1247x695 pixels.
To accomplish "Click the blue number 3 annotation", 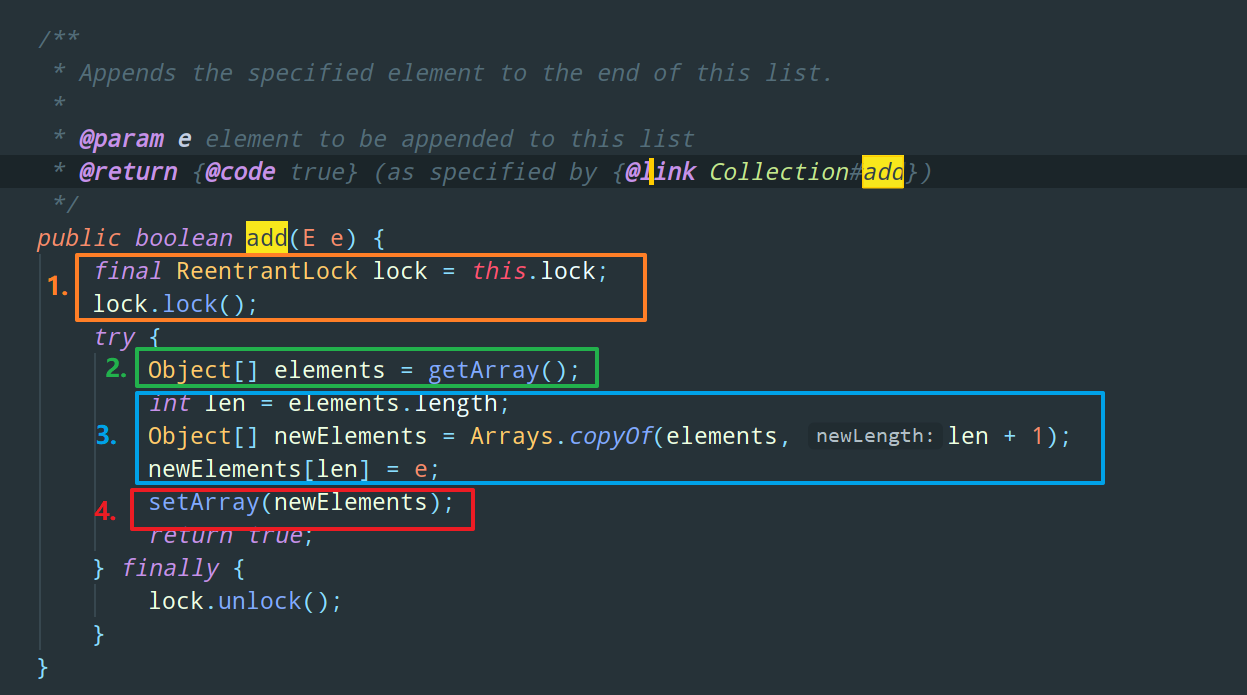I will click(x=107, y=436).
